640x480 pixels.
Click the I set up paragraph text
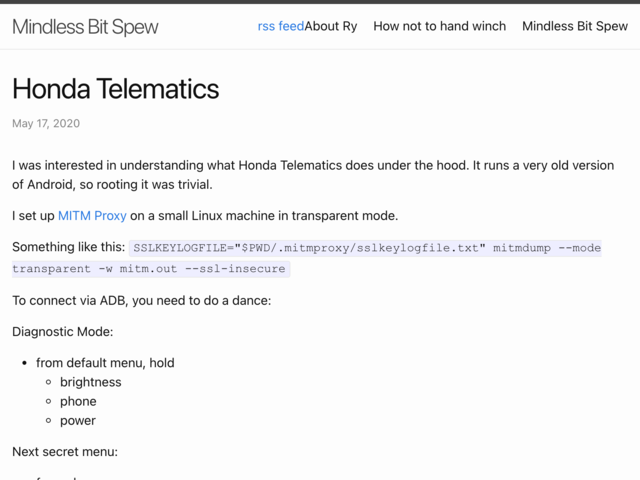pyautogui.click(x=205, y=216)
